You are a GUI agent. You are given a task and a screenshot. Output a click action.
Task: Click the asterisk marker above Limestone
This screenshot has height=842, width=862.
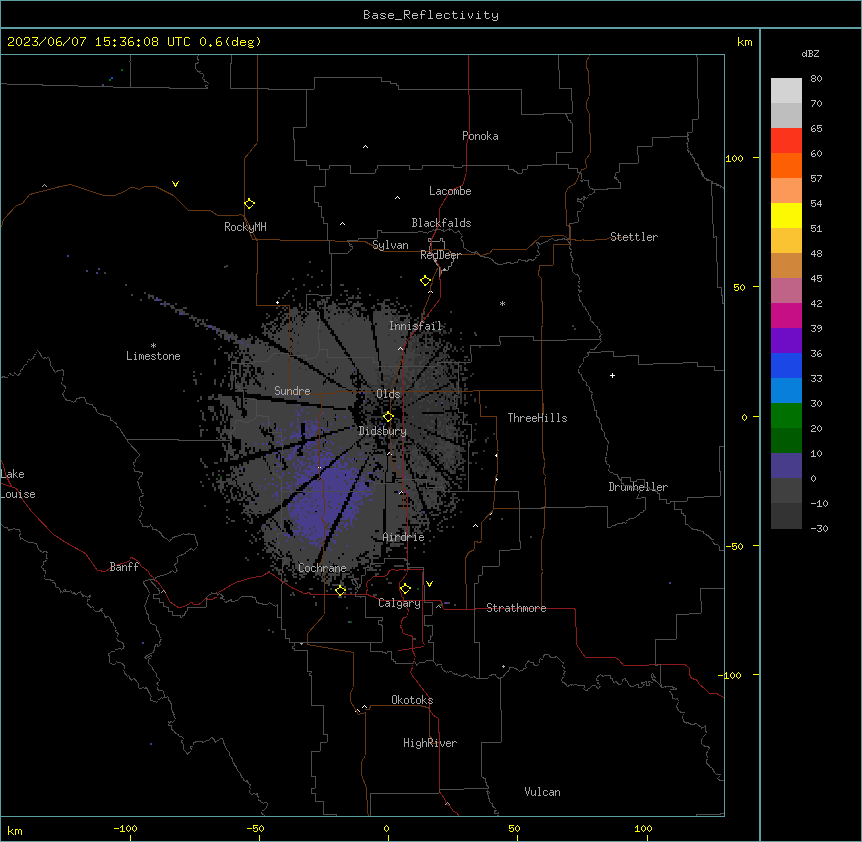point(153,345)
